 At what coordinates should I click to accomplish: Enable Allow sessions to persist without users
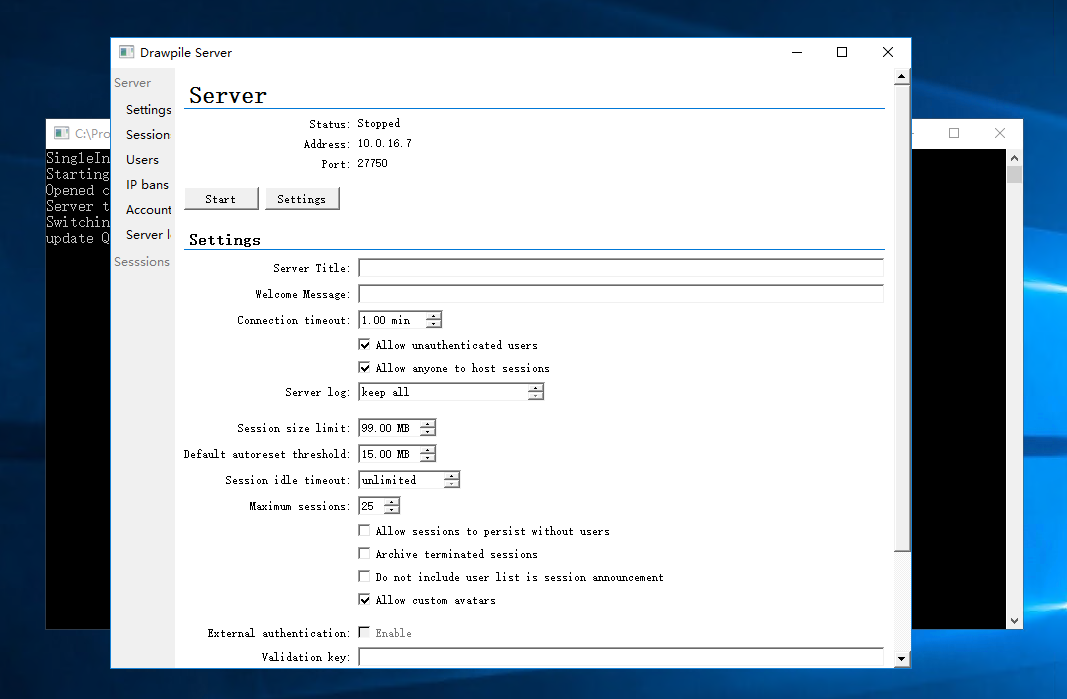[365, 530]
